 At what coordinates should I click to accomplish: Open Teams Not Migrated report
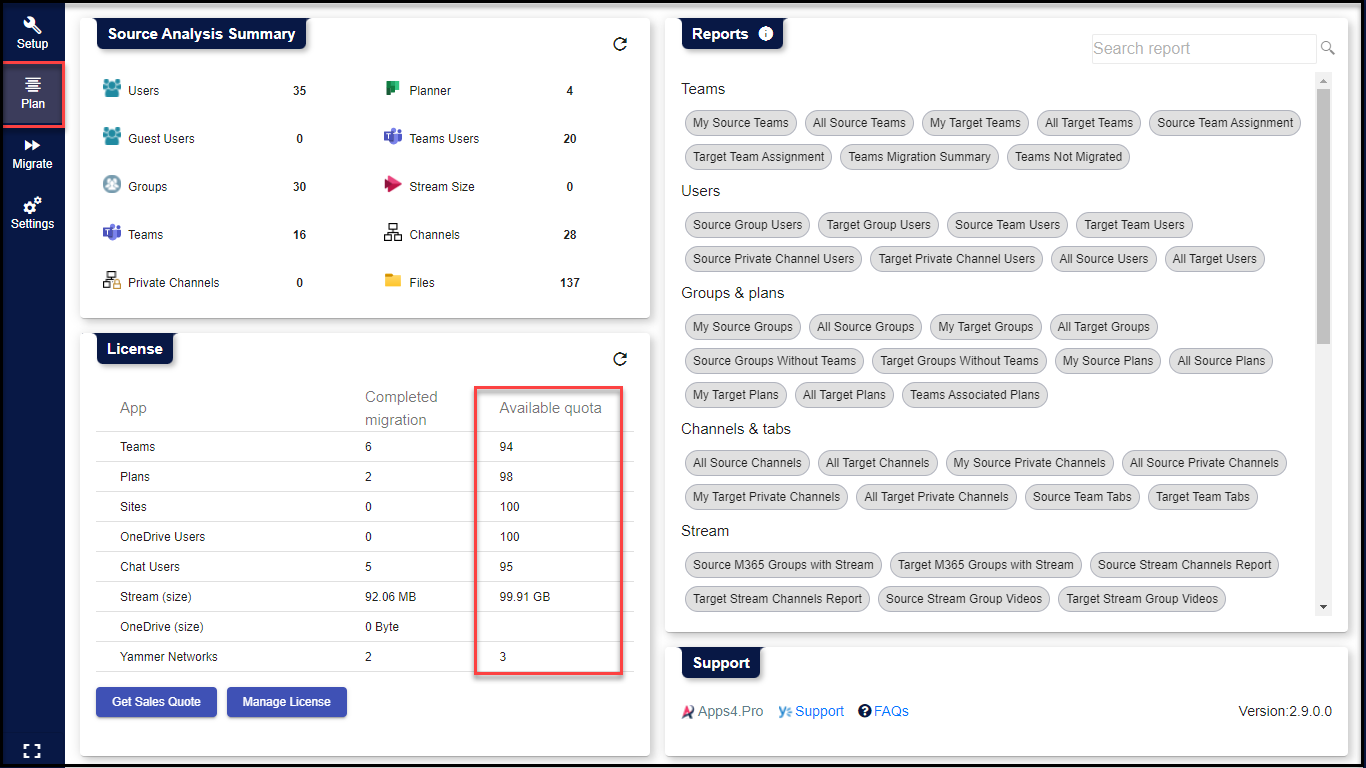click(1069, 157)
